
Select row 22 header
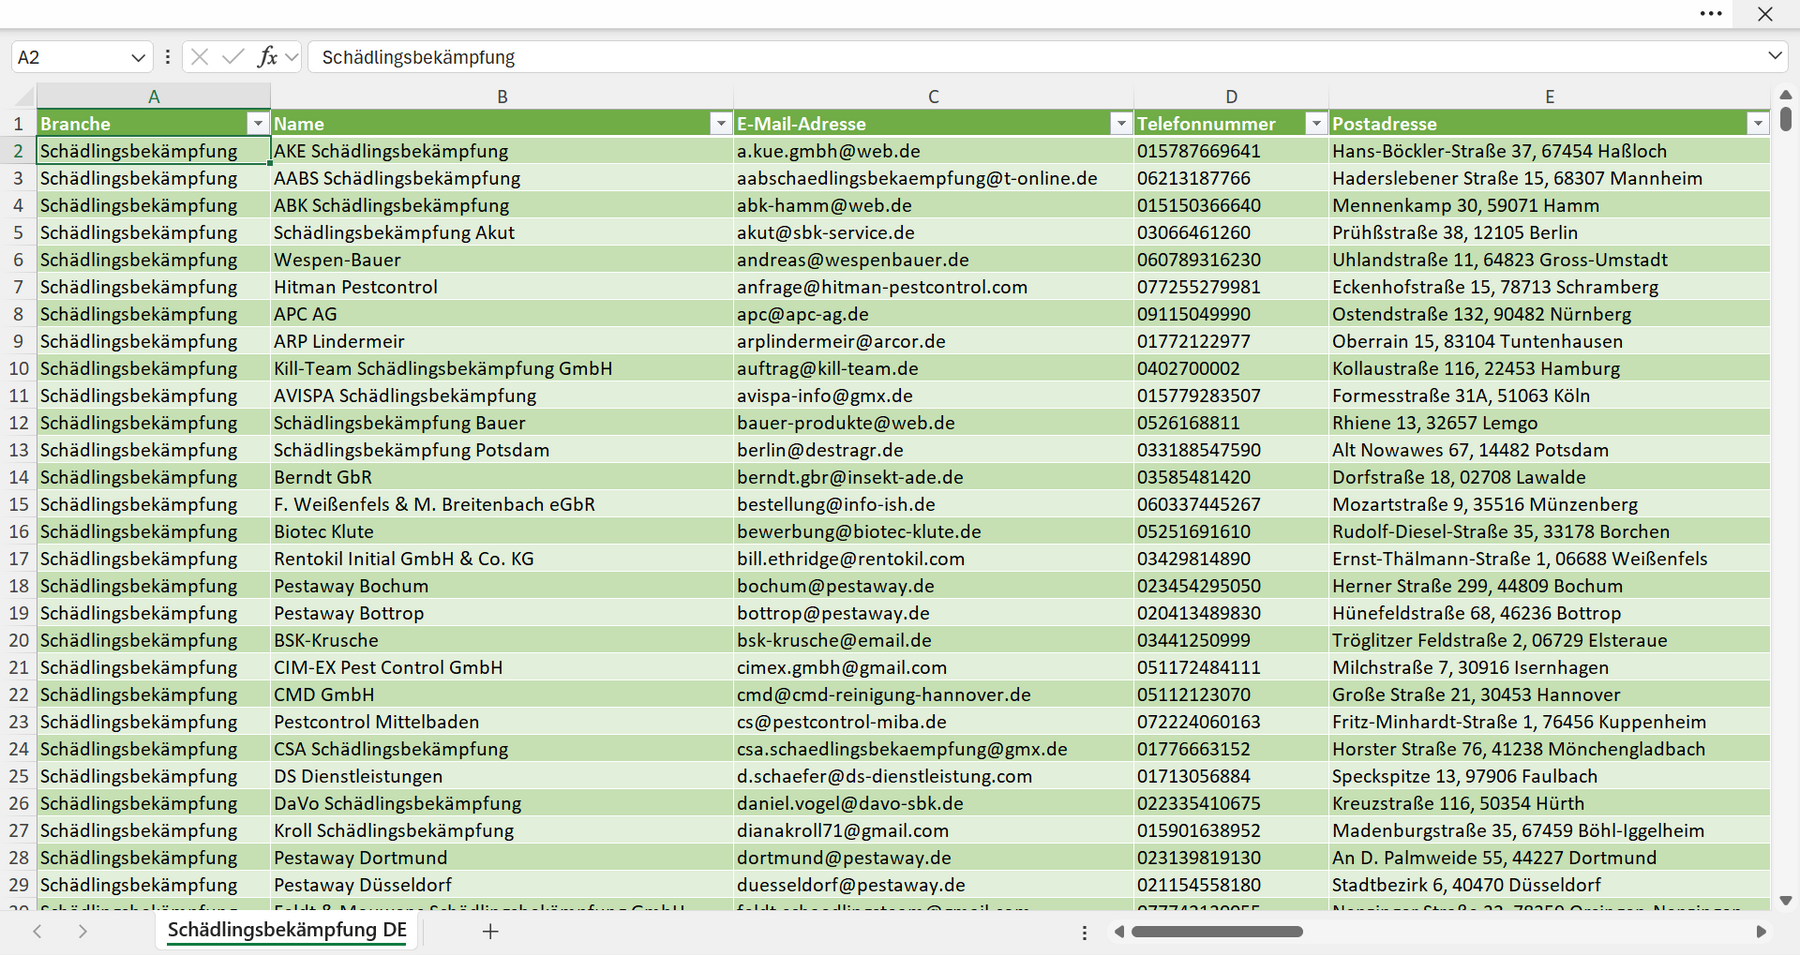(x=18, y=694)
